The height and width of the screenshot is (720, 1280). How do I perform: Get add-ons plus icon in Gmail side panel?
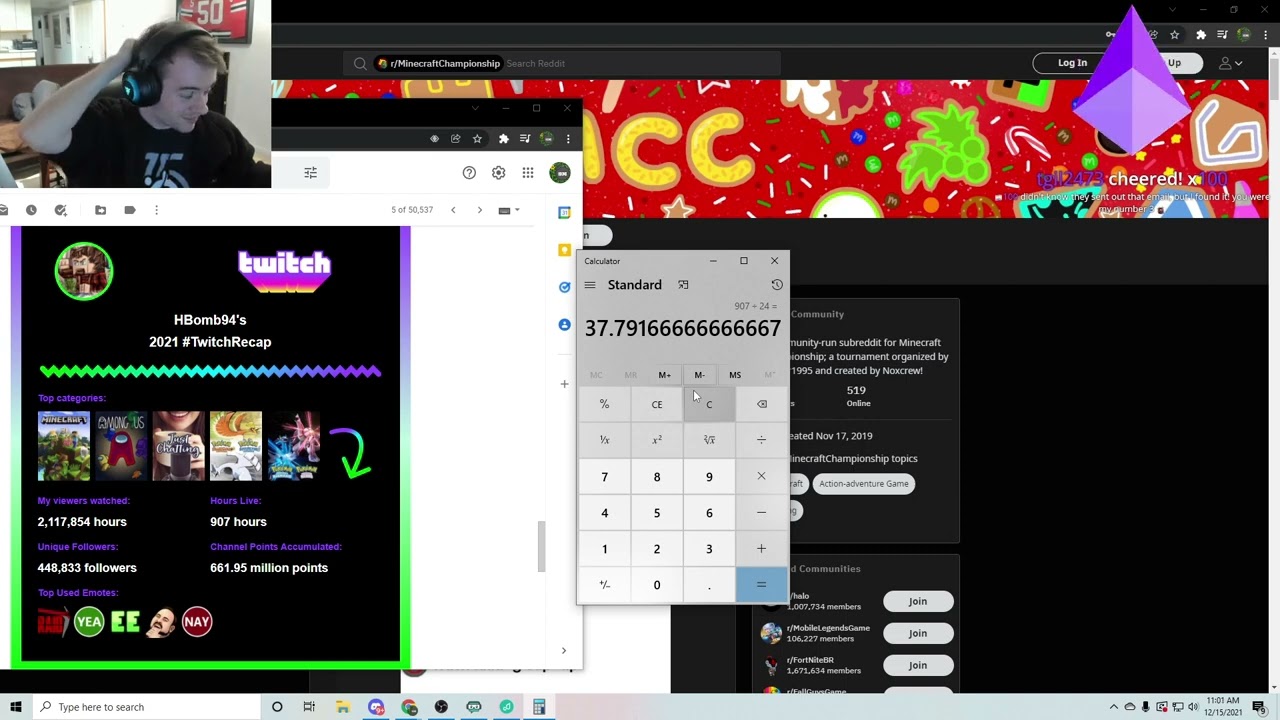click(564, 384)
